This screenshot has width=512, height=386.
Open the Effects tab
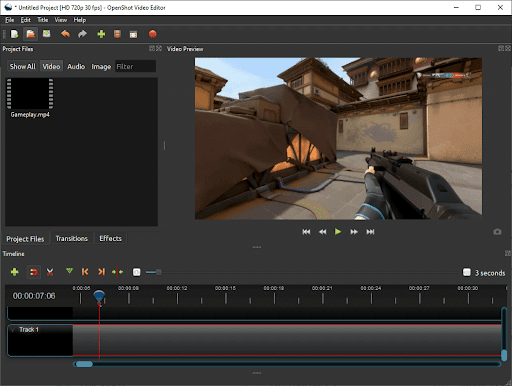pyautogui.click(x=110, y=238)
